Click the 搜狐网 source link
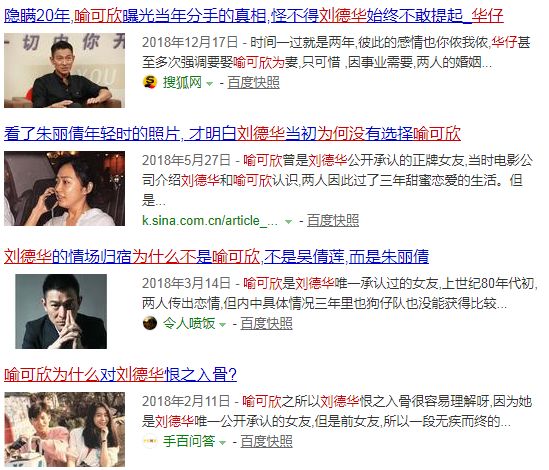549x470 pixels. [182, 83]
